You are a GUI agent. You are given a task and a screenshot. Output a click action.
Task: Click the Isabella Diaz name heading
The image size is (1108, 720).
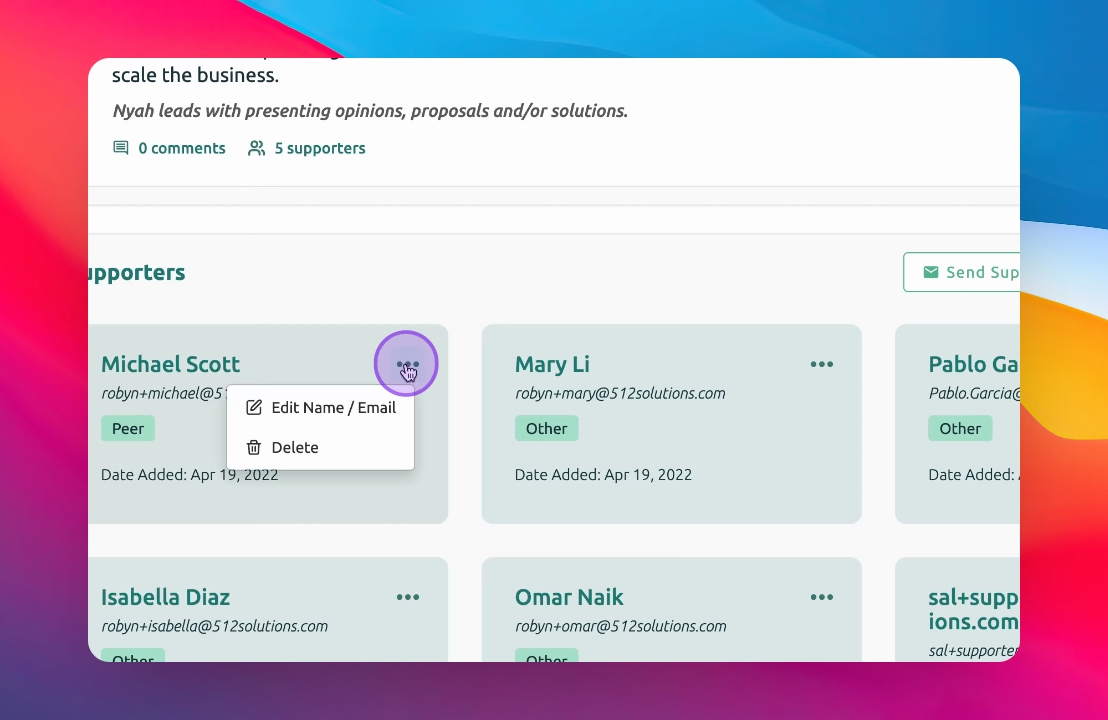(x=165, y=597)
